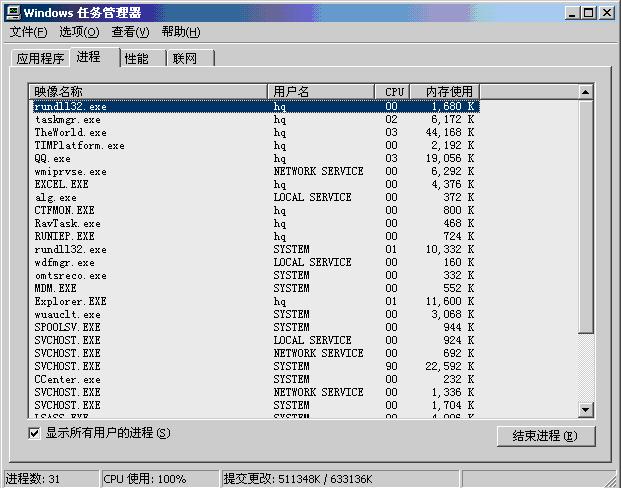Select the EXCEL.EXE process
Viewport: 621px width, 488px height.
tap(255, 185)
